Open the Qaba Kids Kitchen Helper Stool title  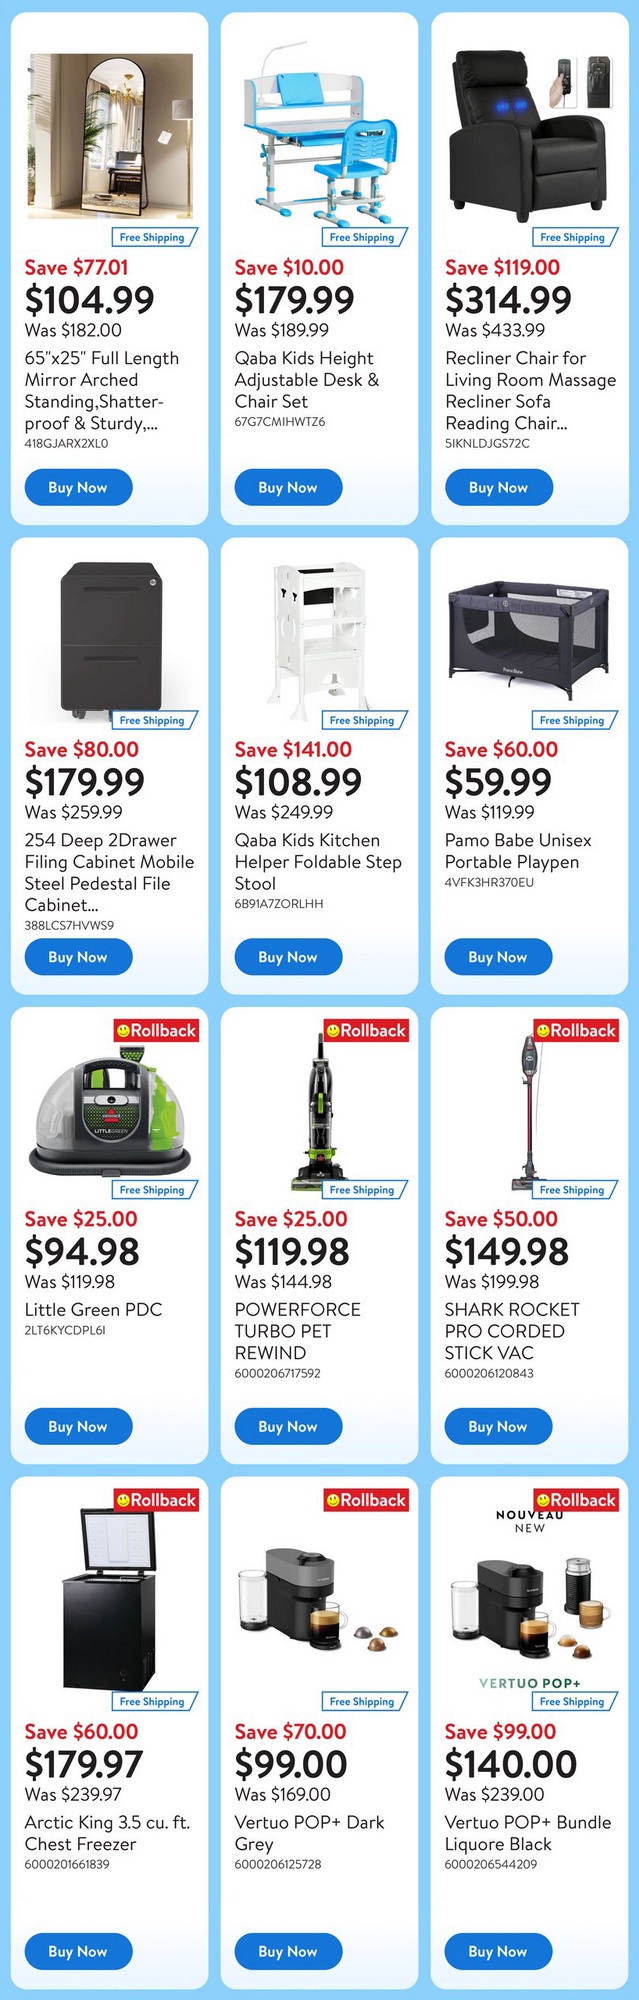click(318, 862)
